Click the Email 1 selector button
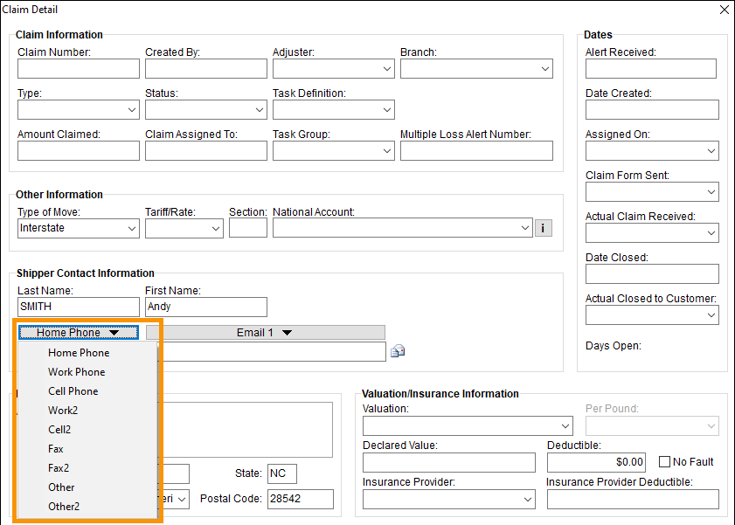This screenshot has width=735, height=525. coord(265,332)
